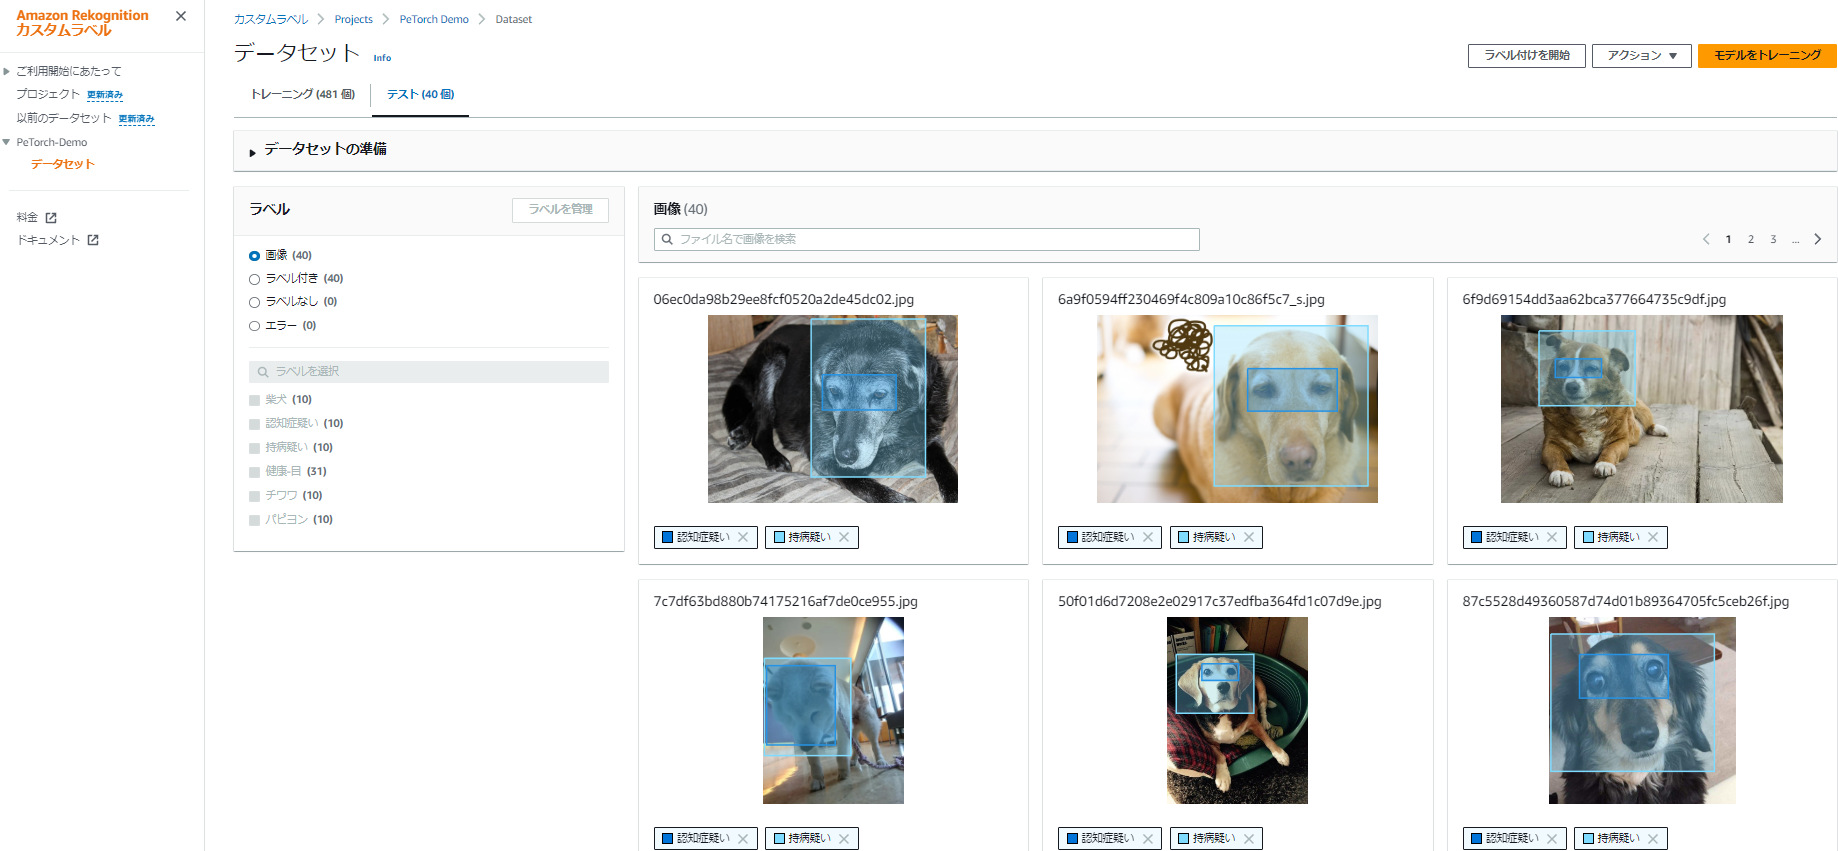The height and width of the screenshot is (851, 1838).
Task: Click the ラベル付けを開始 button
Action: 1526,56
